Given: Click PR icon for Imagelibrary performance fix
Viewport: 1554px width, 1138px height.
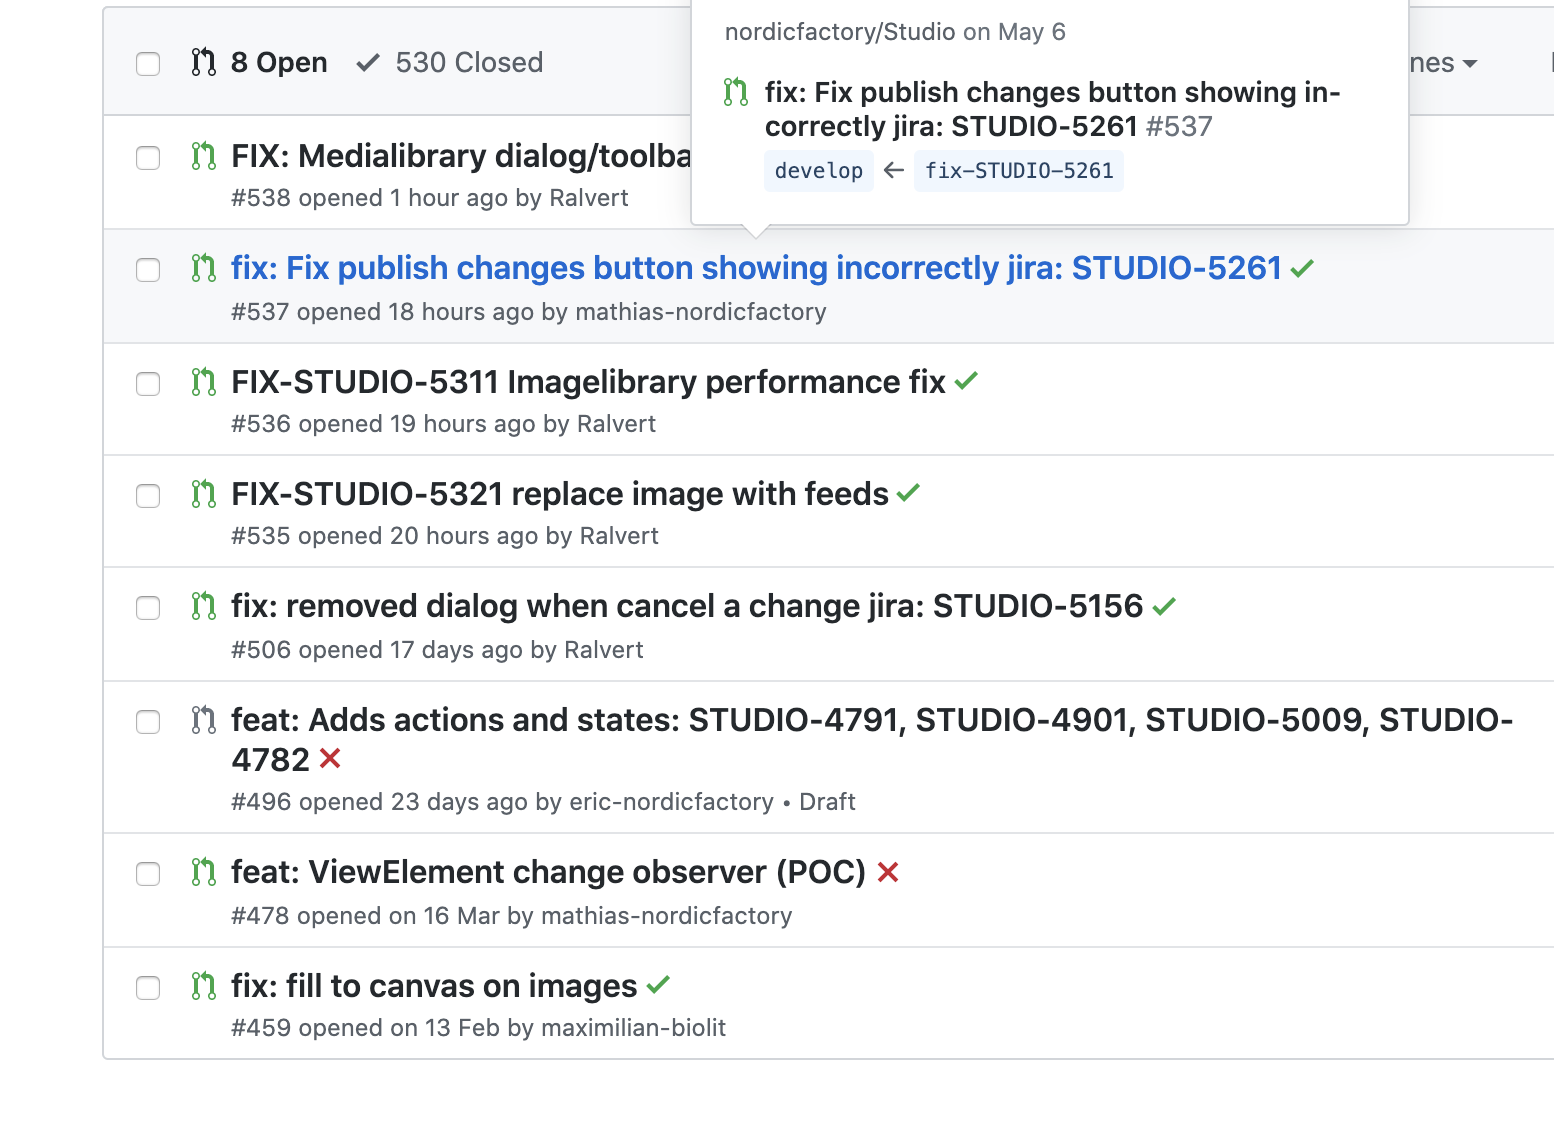Looking at the screenshot, I should pyautogui.click(x=204, y=382).
